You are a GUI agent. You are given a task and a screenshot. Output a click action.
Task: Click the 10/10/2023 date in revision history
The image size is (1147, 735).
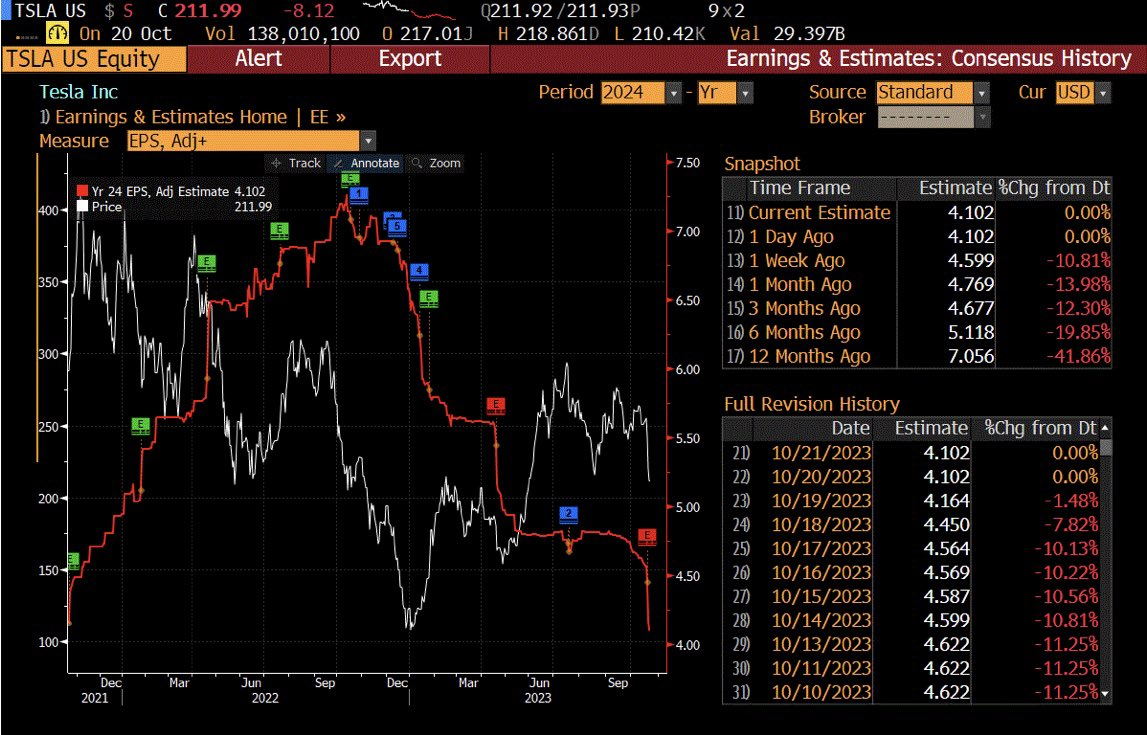[x=821, y=692]
